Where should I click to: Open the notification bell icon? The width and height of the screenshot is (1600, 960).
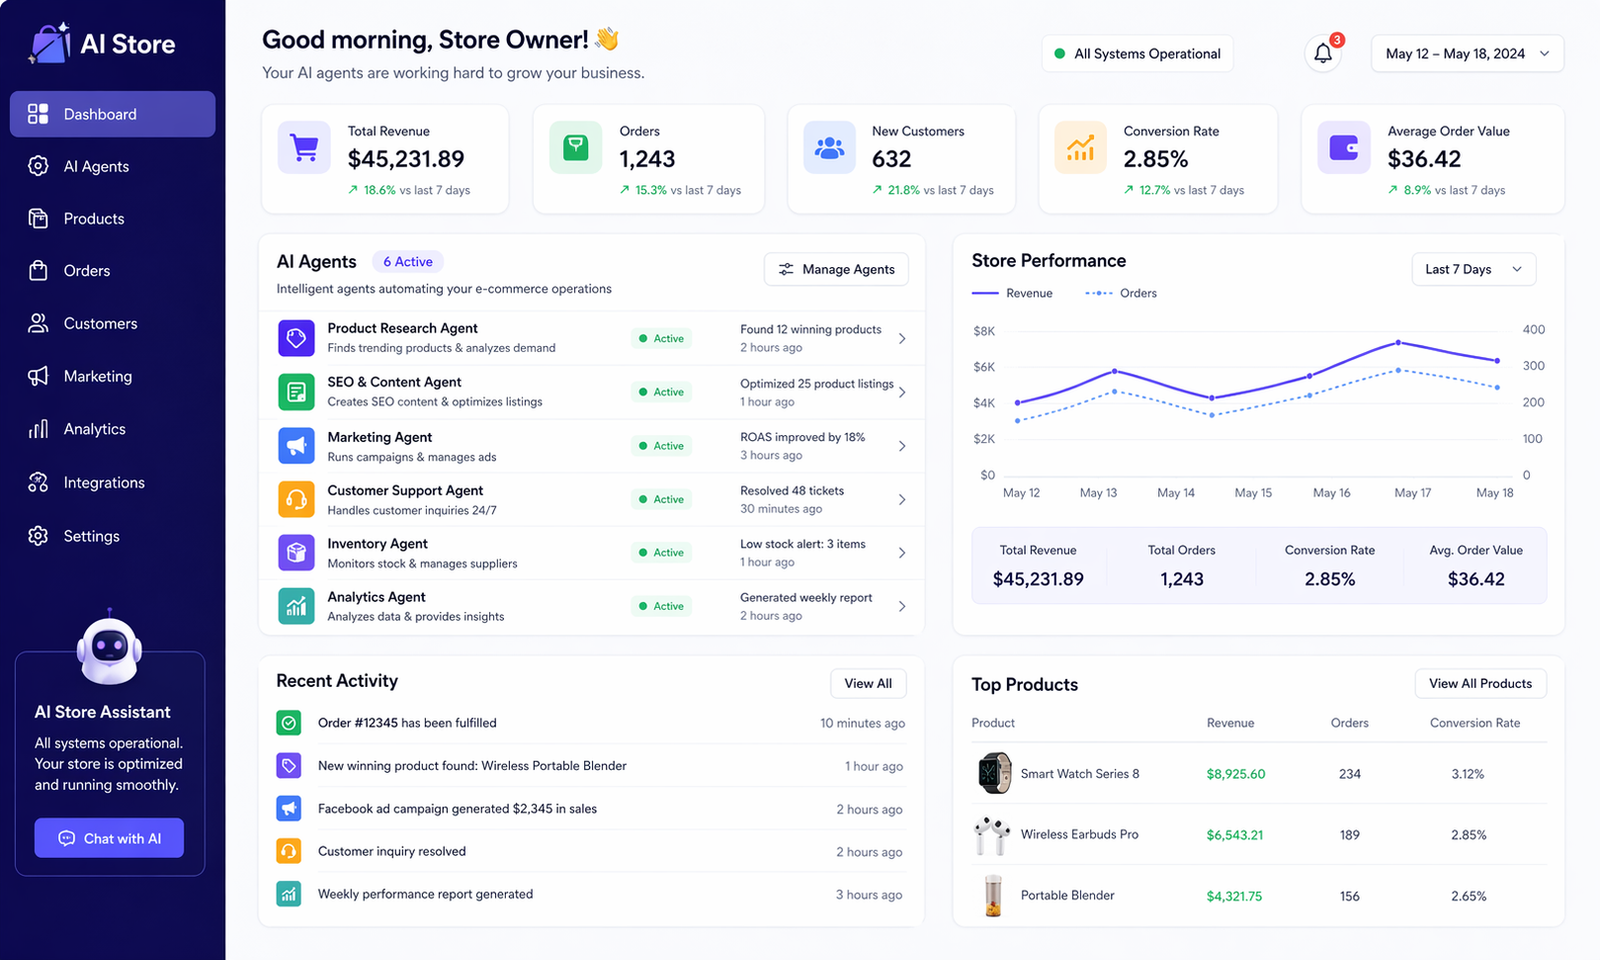(x=1322, y=53)
